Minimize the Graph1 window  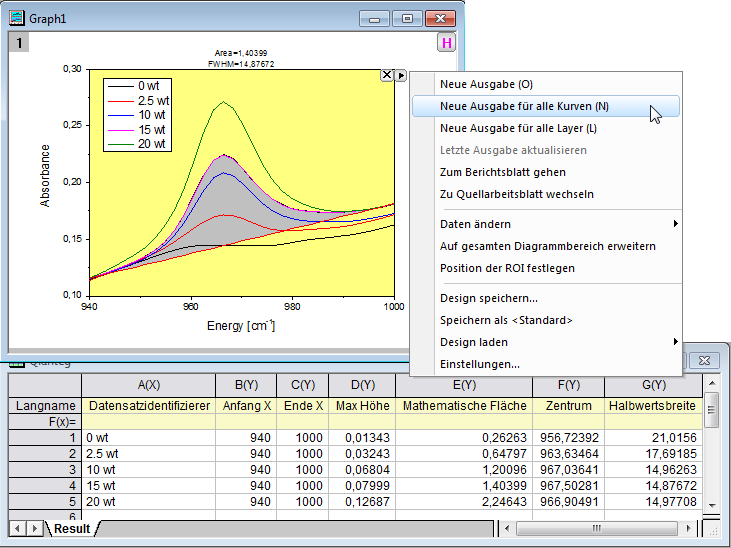pyautogui.click(x=374, y=19)
